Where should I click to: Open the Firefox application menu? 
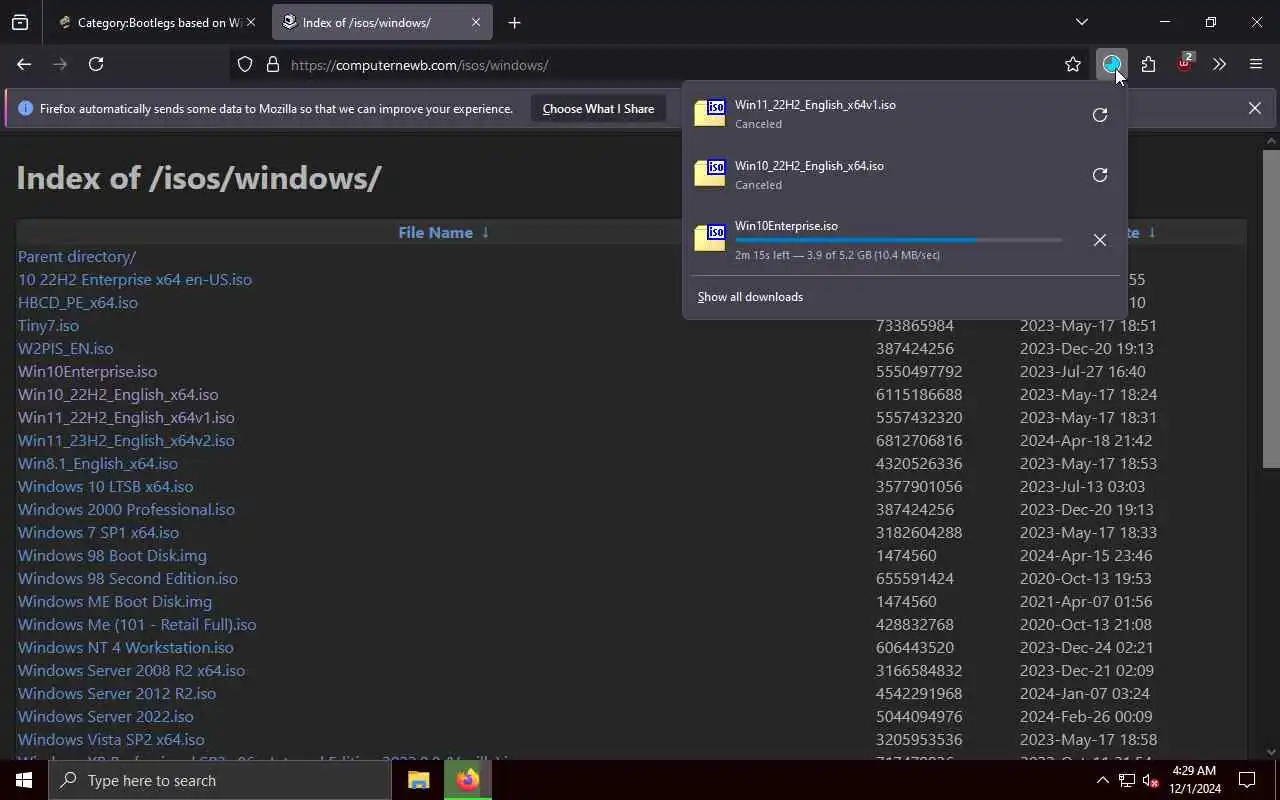click(x=1256, y=64)
